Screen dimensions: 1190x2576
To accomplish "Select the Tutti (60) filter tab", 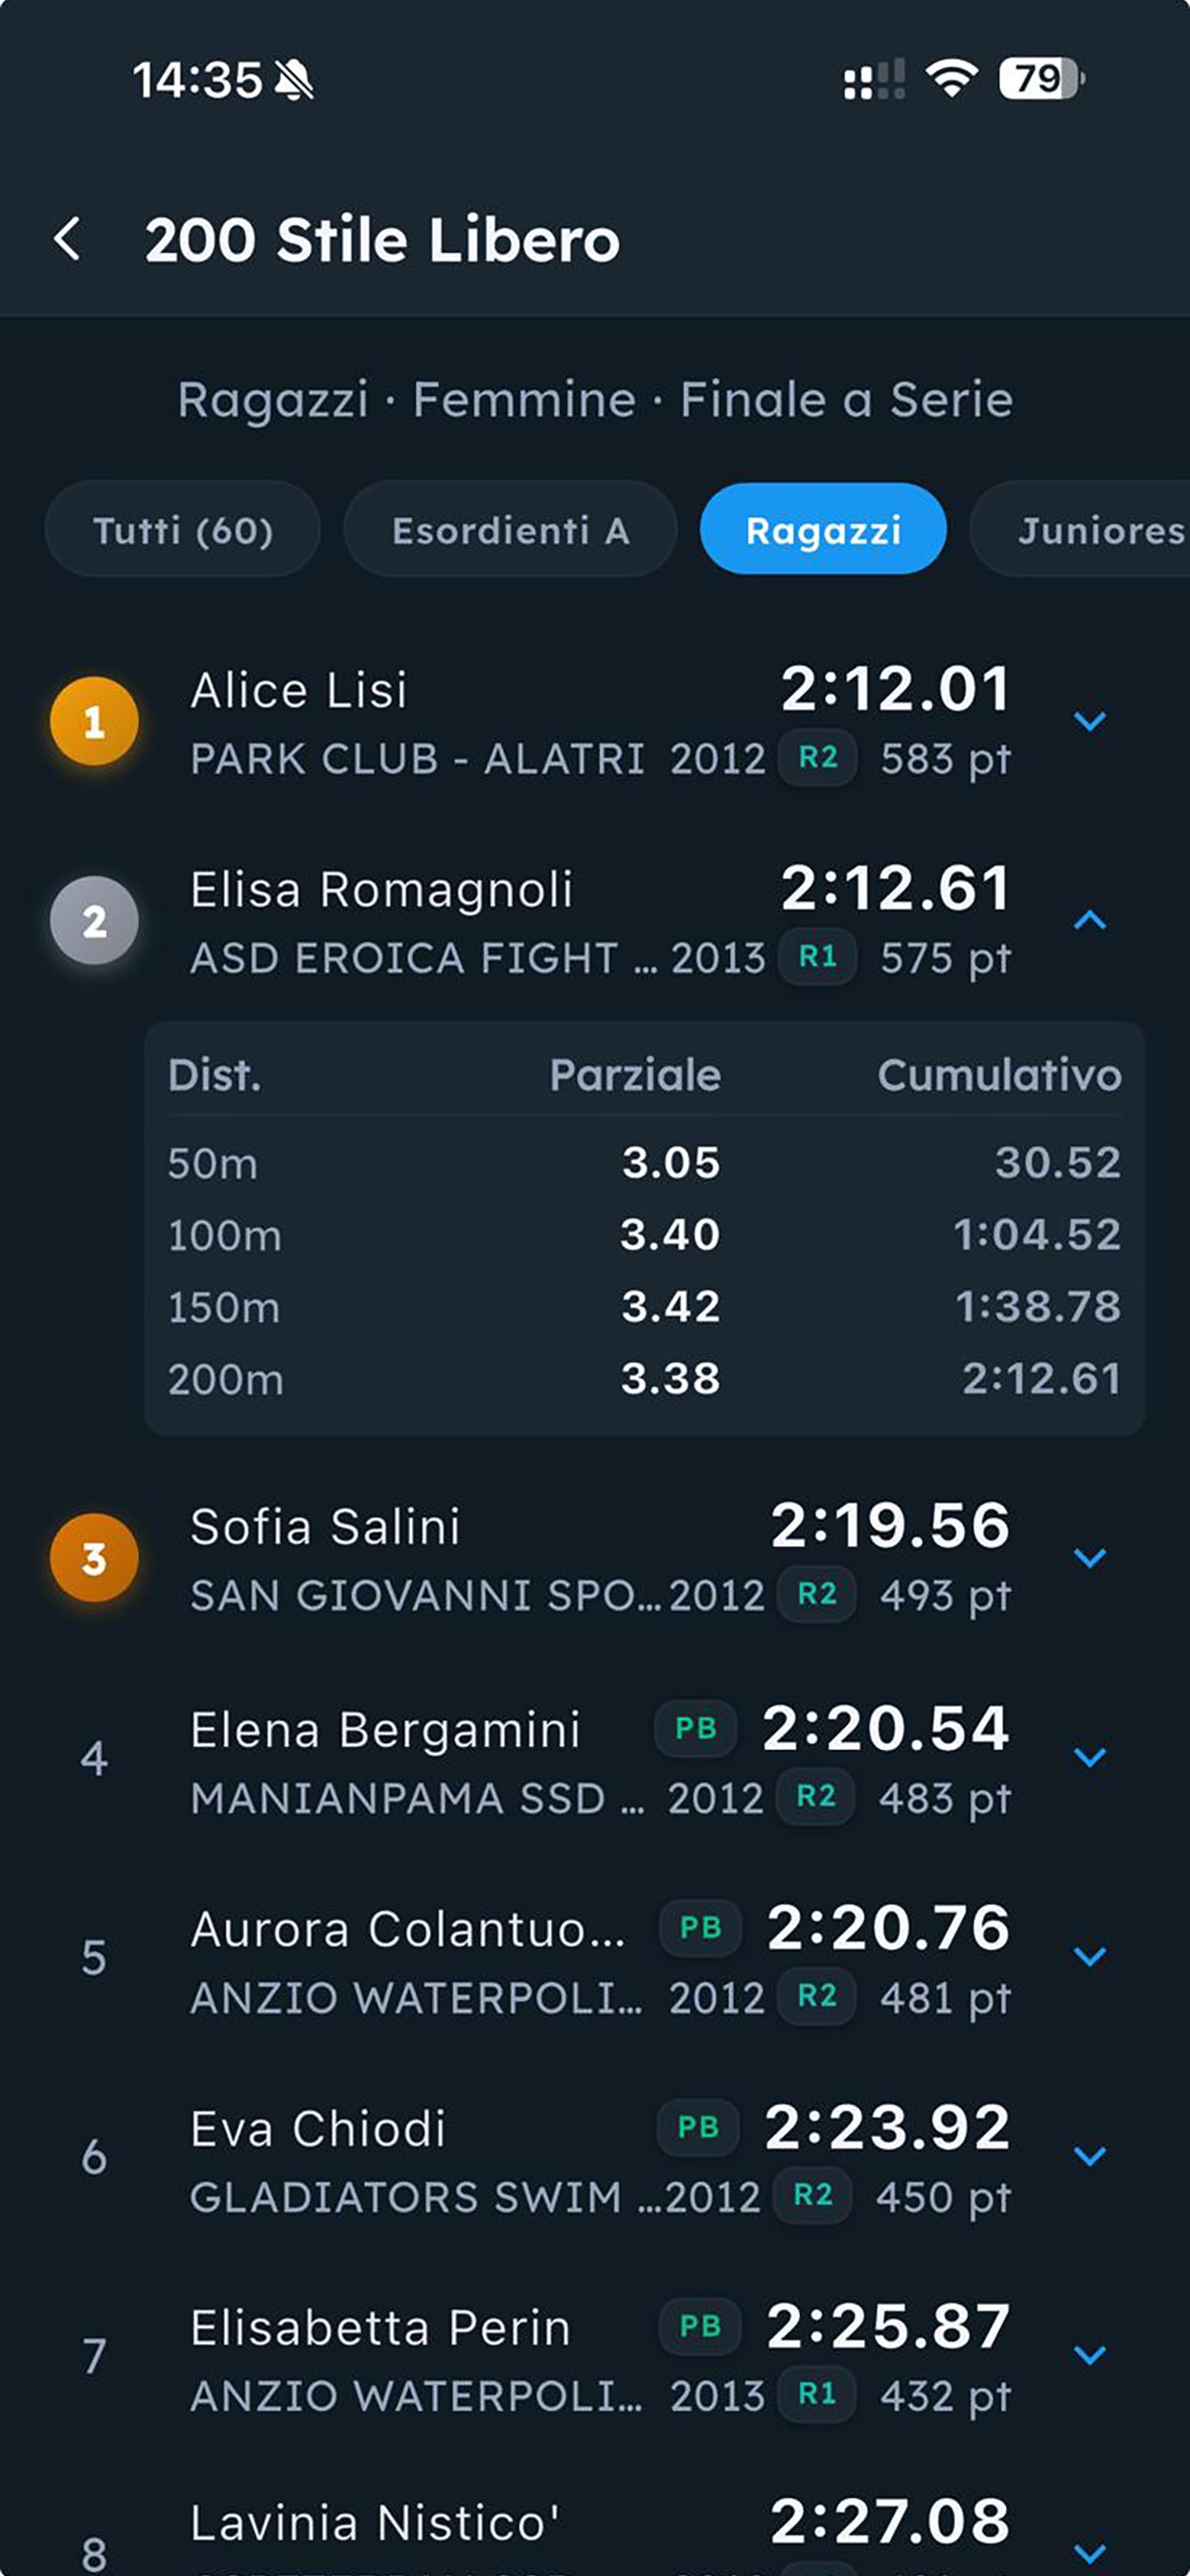I will click(183, 530).
